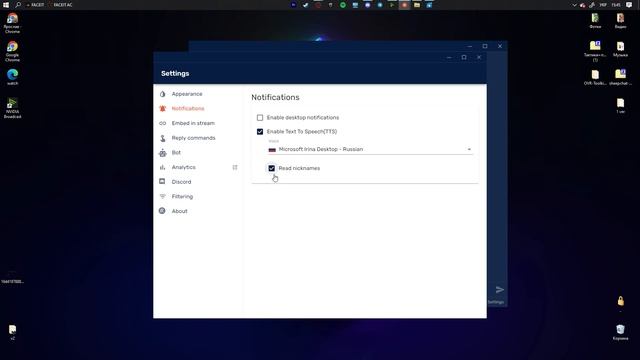640x360 pixels.
Task: Select the Видео desktop icon
Action: point(620,21)
